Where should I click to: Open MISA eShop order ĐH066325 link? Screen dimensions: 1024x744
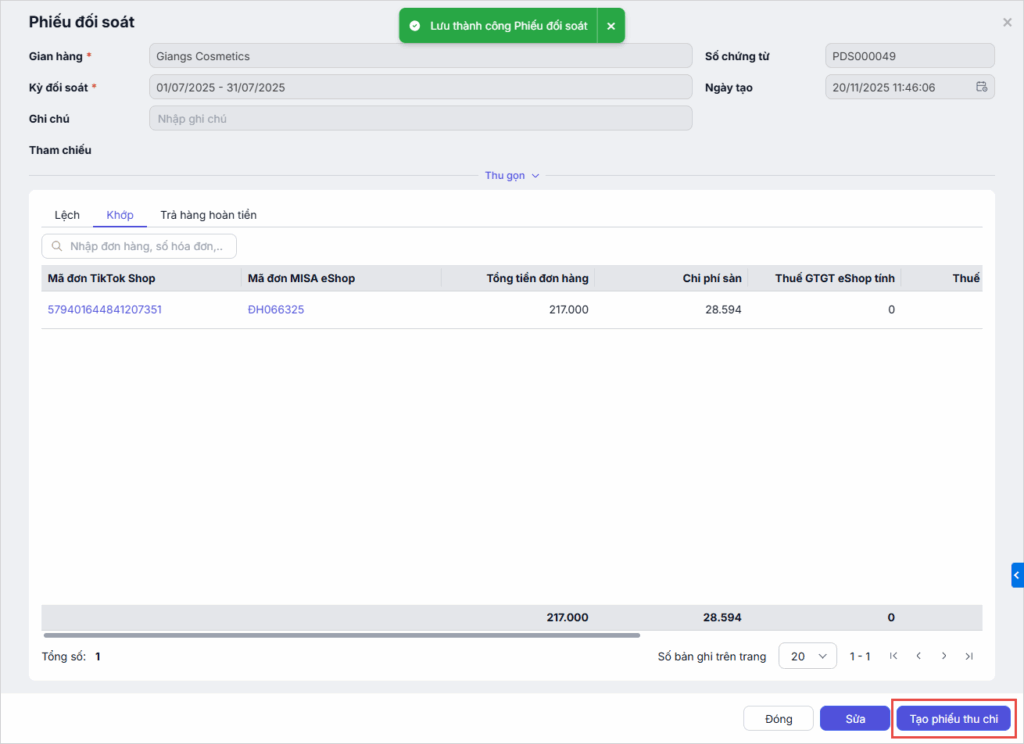coord(276,310)
